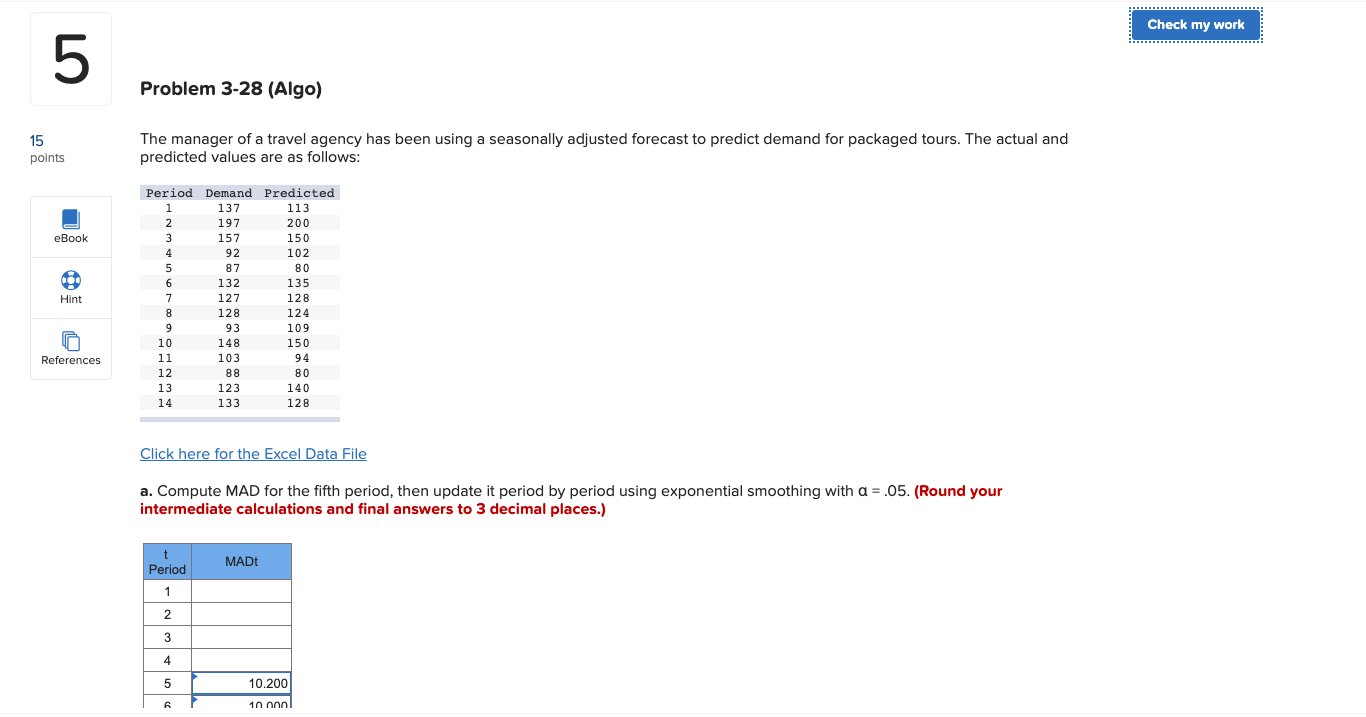Image resolution: width=1366 pixels, height=717 pixels.
Task: Select the Period 4 MADt entry box
Action: coord(240,660)
